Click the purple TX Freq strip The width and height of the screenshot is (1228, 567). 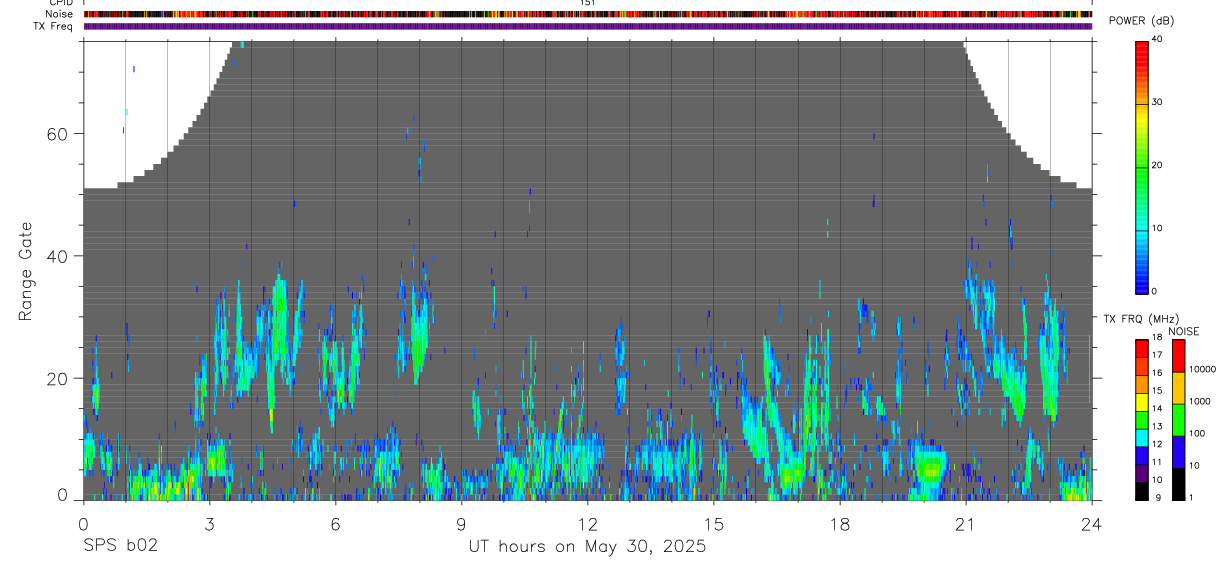tap(587, 27)
